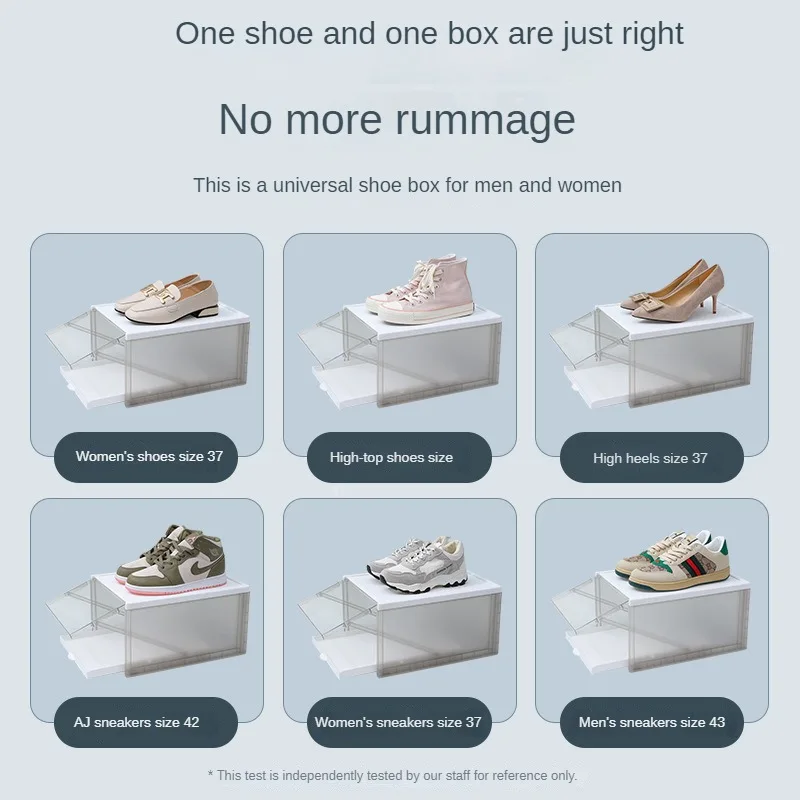This screenshot has width=800, height=800.
Task: Select the 'High heels size 37' label
Action: pyautogui.click(x=652, y=458)
